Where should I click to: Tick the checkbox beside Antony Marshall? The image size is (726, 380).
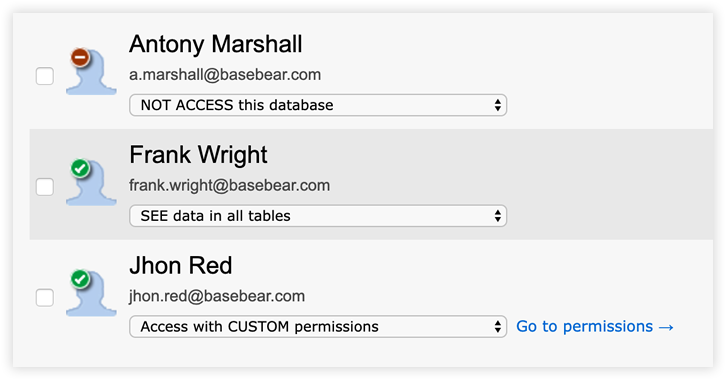(44, 76)
